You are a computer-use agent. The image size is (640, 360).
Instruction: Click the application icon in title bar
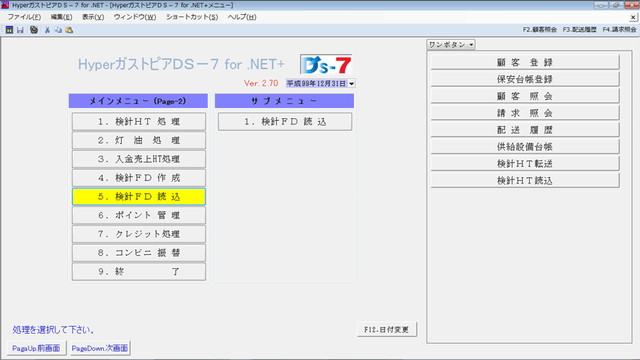point(5,5)
